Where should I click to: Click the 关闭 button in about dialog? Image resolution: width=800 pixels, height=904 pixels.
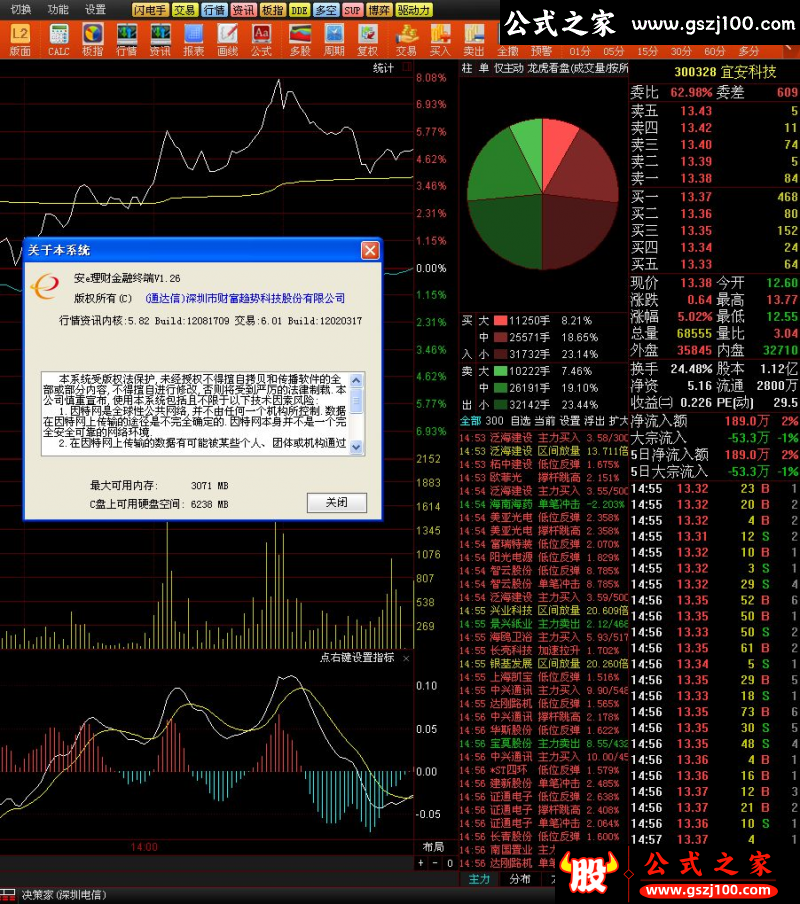point(337,502)
